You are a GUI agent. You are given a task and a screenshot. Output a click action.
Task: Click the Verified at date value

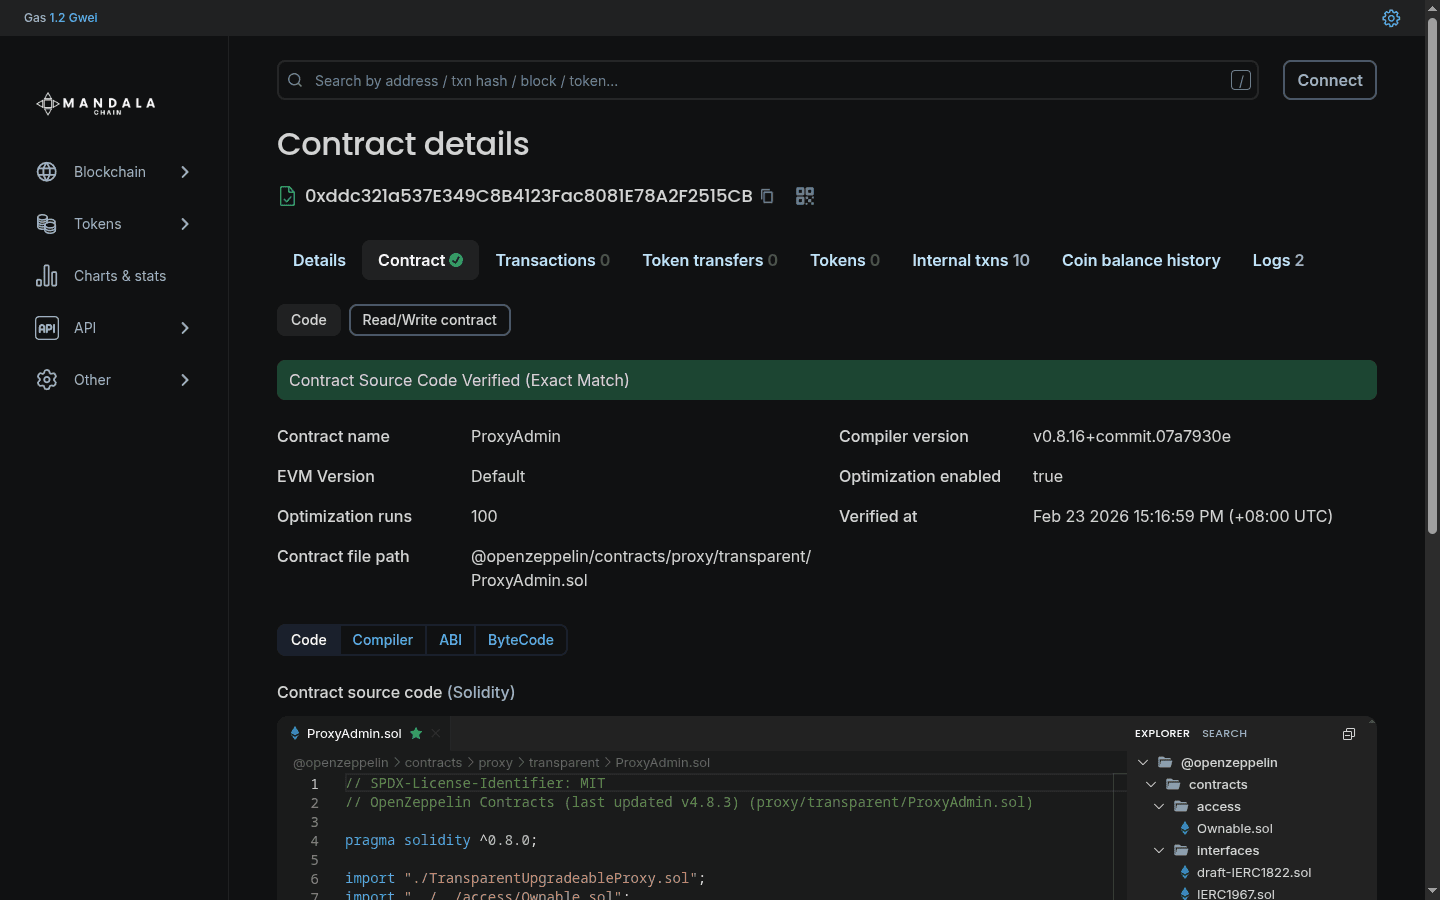click(x=1183, y=516)
